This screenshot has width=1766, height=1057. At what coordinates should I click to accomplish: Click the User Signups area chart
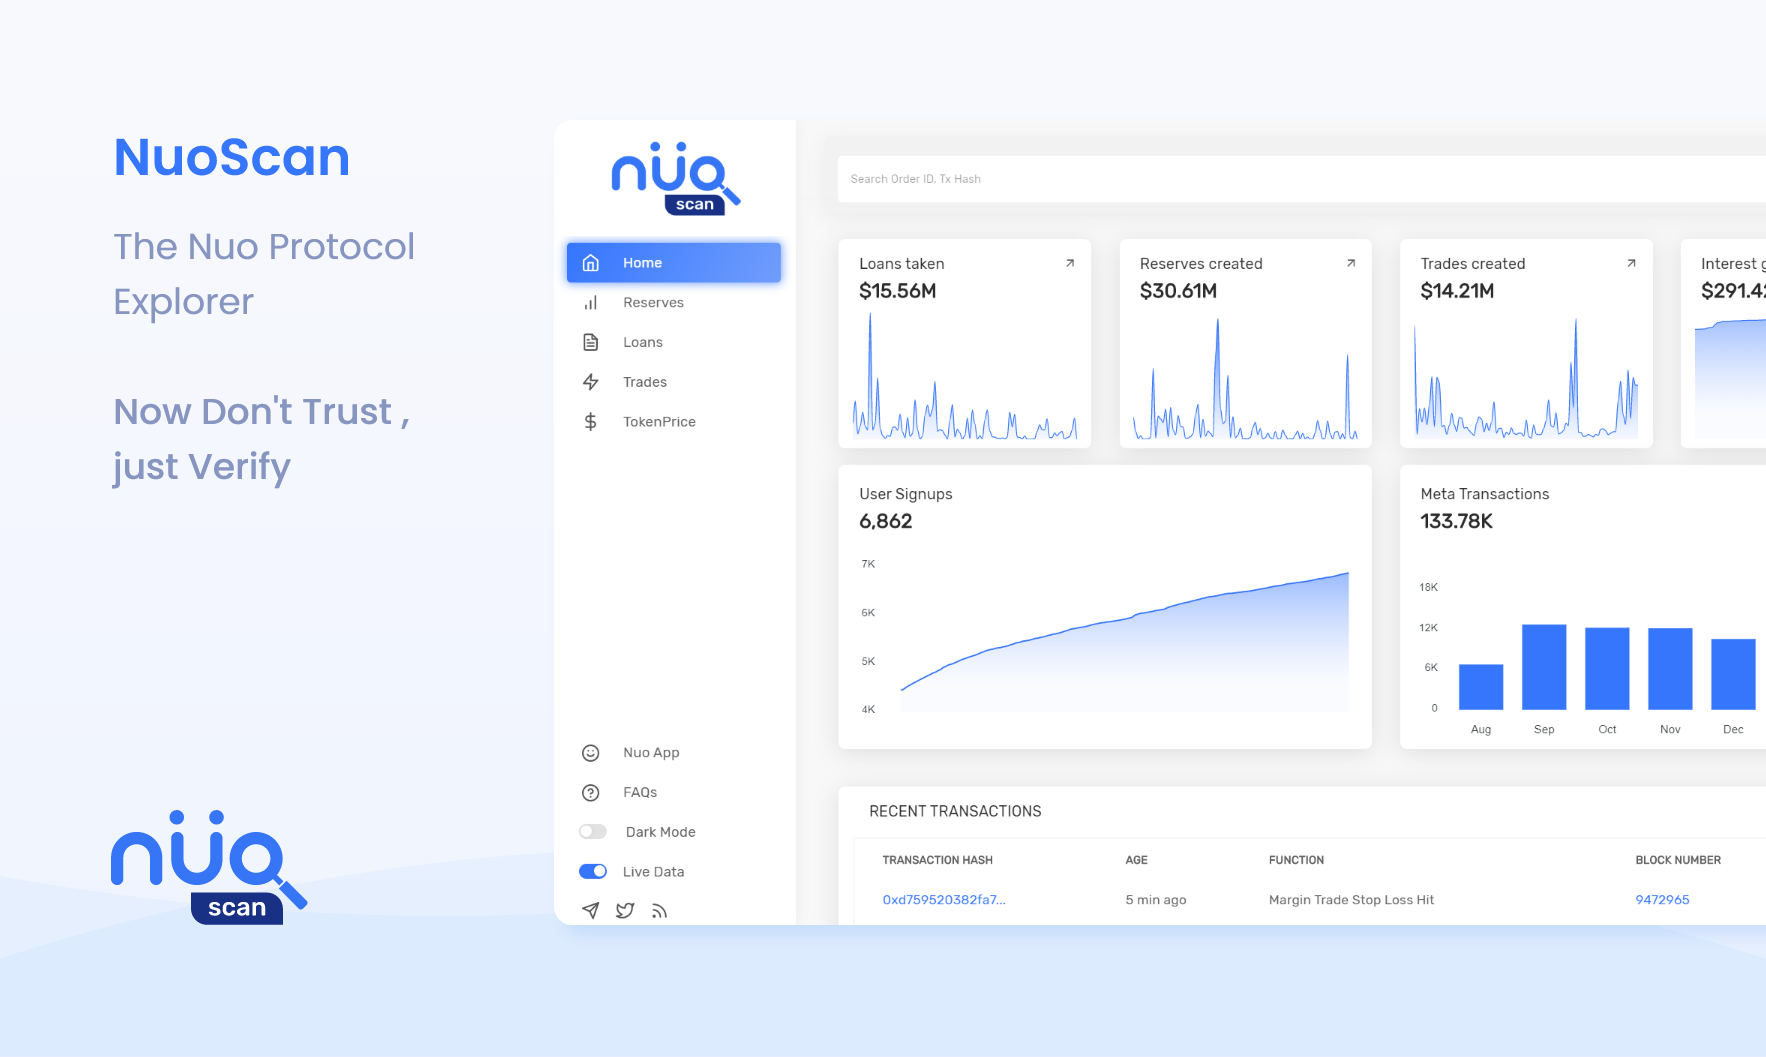[x=1124, y=641]
